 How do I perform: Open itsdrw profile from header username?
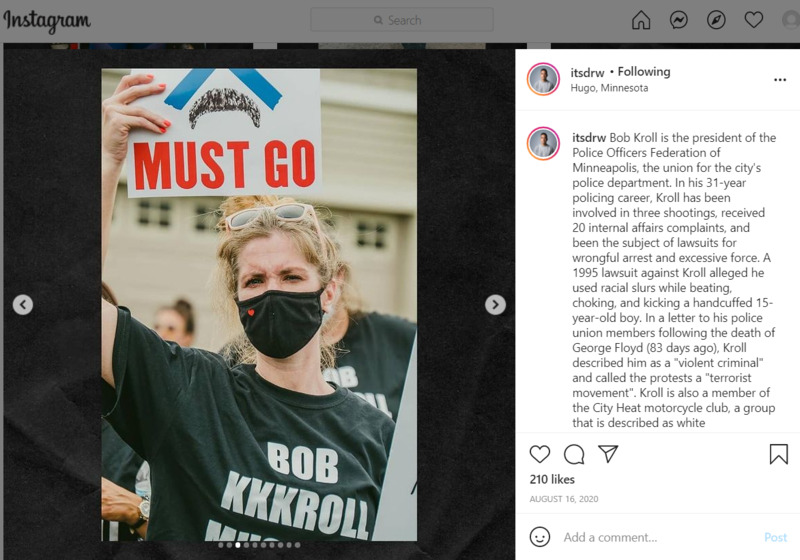(x=587, y=72)
